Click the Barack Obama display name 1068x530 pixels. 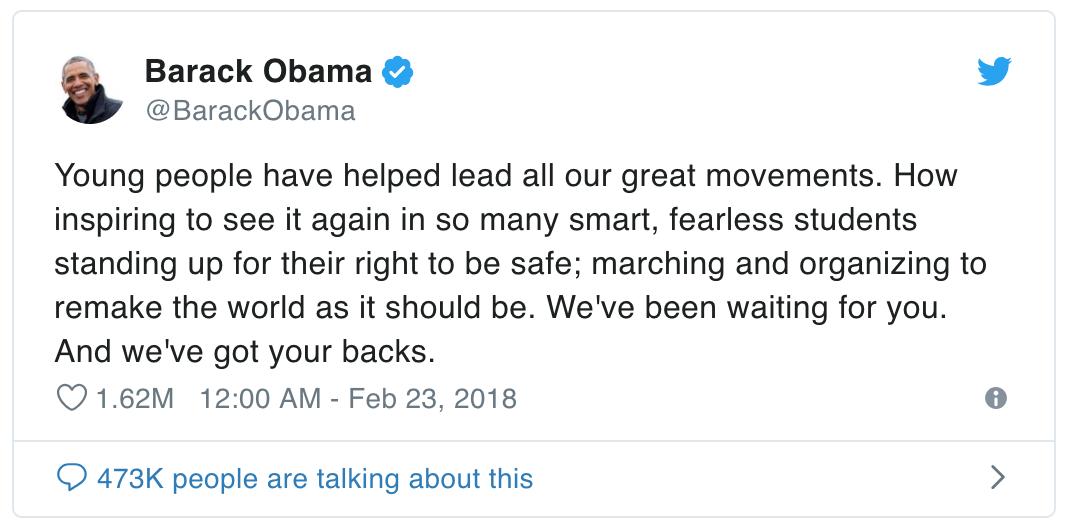coord(258,71)
